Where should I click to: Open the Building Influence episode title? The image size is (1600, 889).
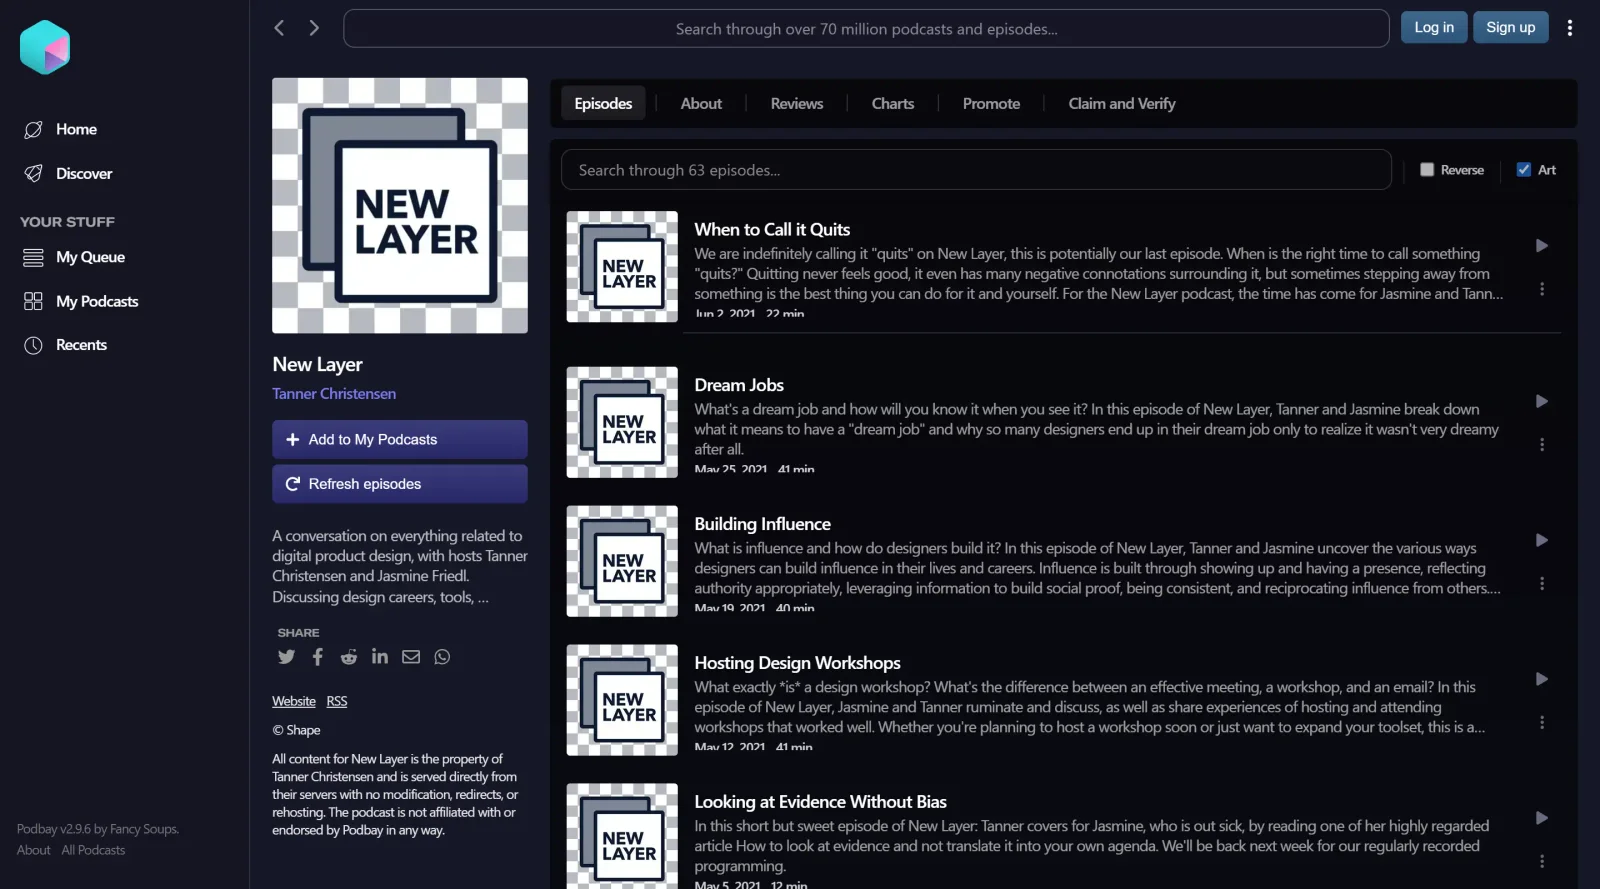(762, 524)
